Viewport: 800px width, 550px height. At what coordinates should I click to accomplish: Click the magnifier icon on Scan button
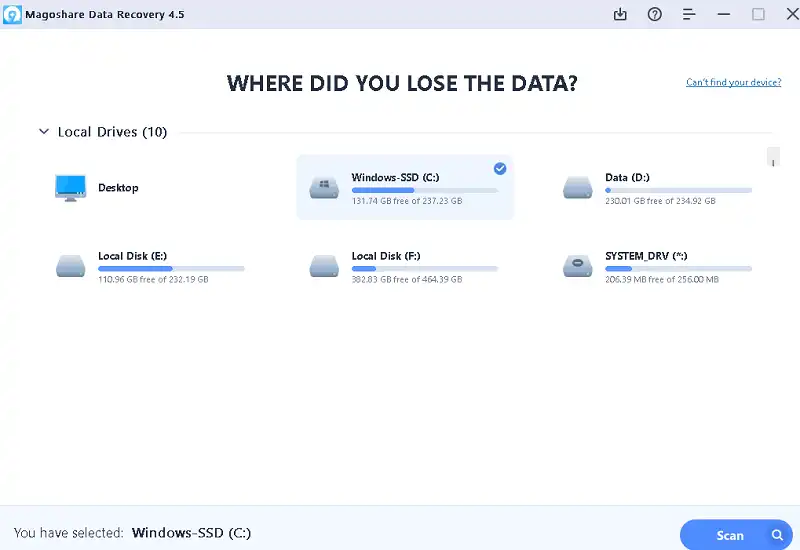[777, 535]
